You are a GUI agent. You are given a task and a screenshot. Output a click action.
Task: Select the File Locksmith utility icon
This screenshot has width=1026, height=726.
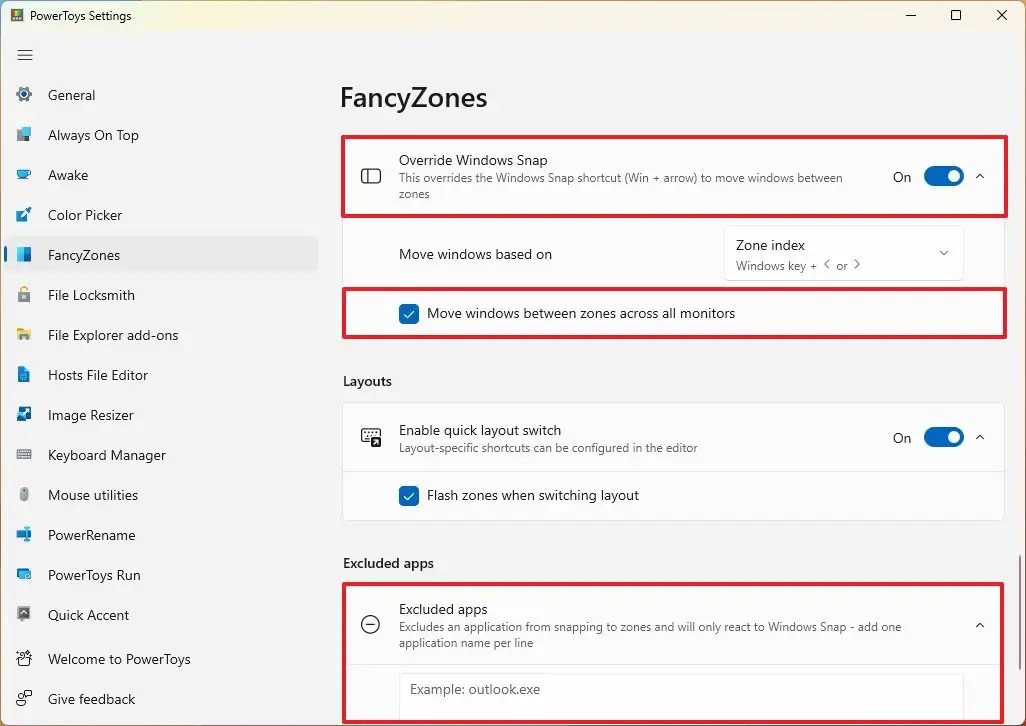tap(23, 295)
